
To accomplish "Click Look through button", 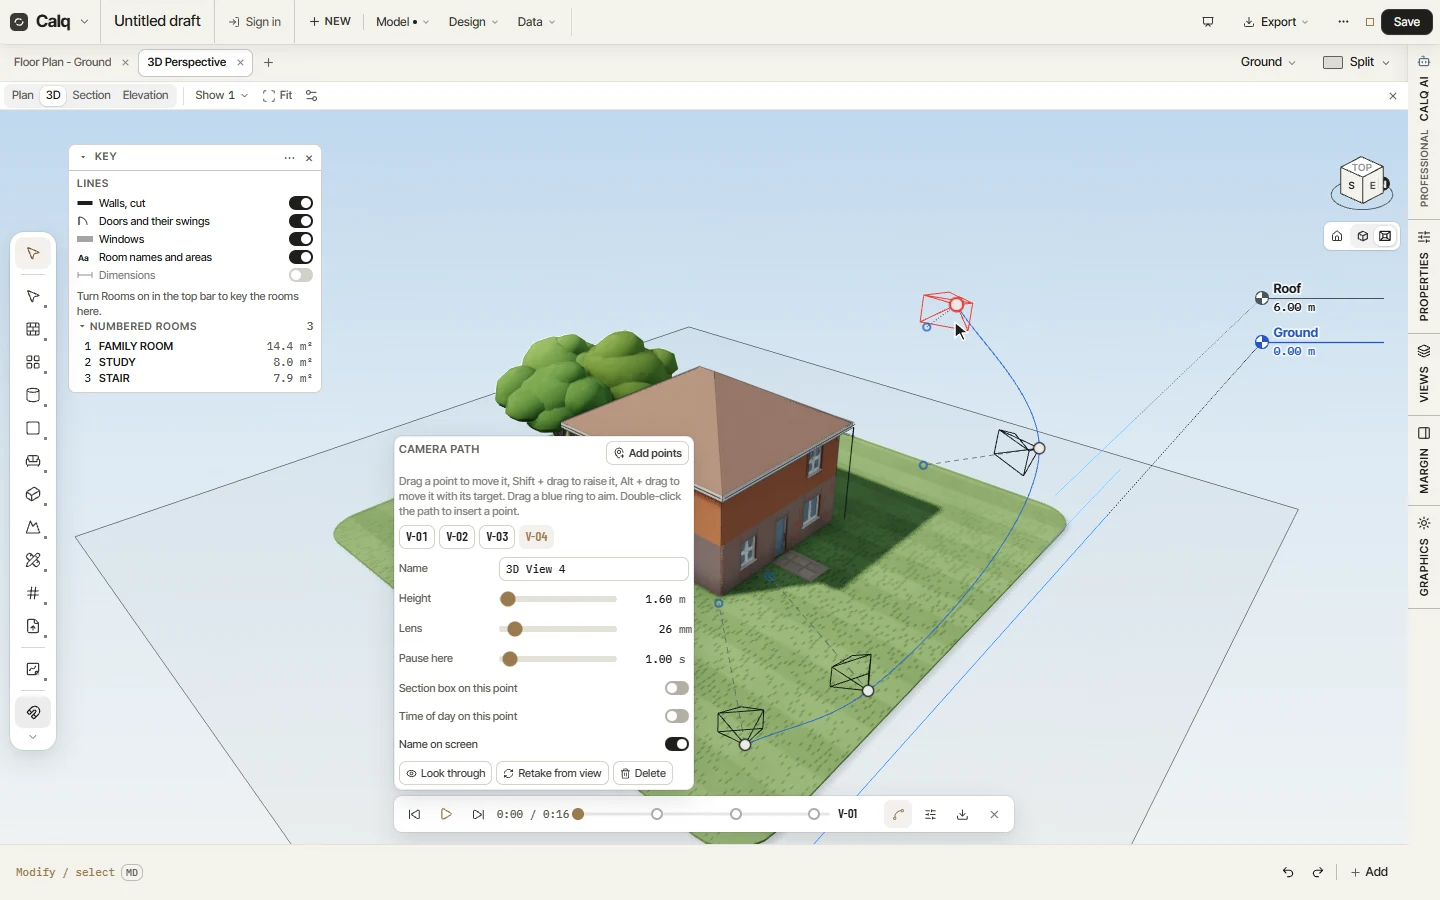I will pos(445,774).
